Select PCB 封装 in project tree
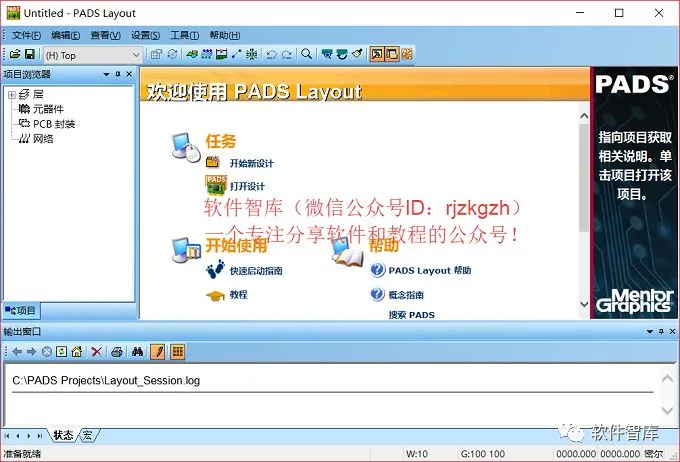 point(54,124)
